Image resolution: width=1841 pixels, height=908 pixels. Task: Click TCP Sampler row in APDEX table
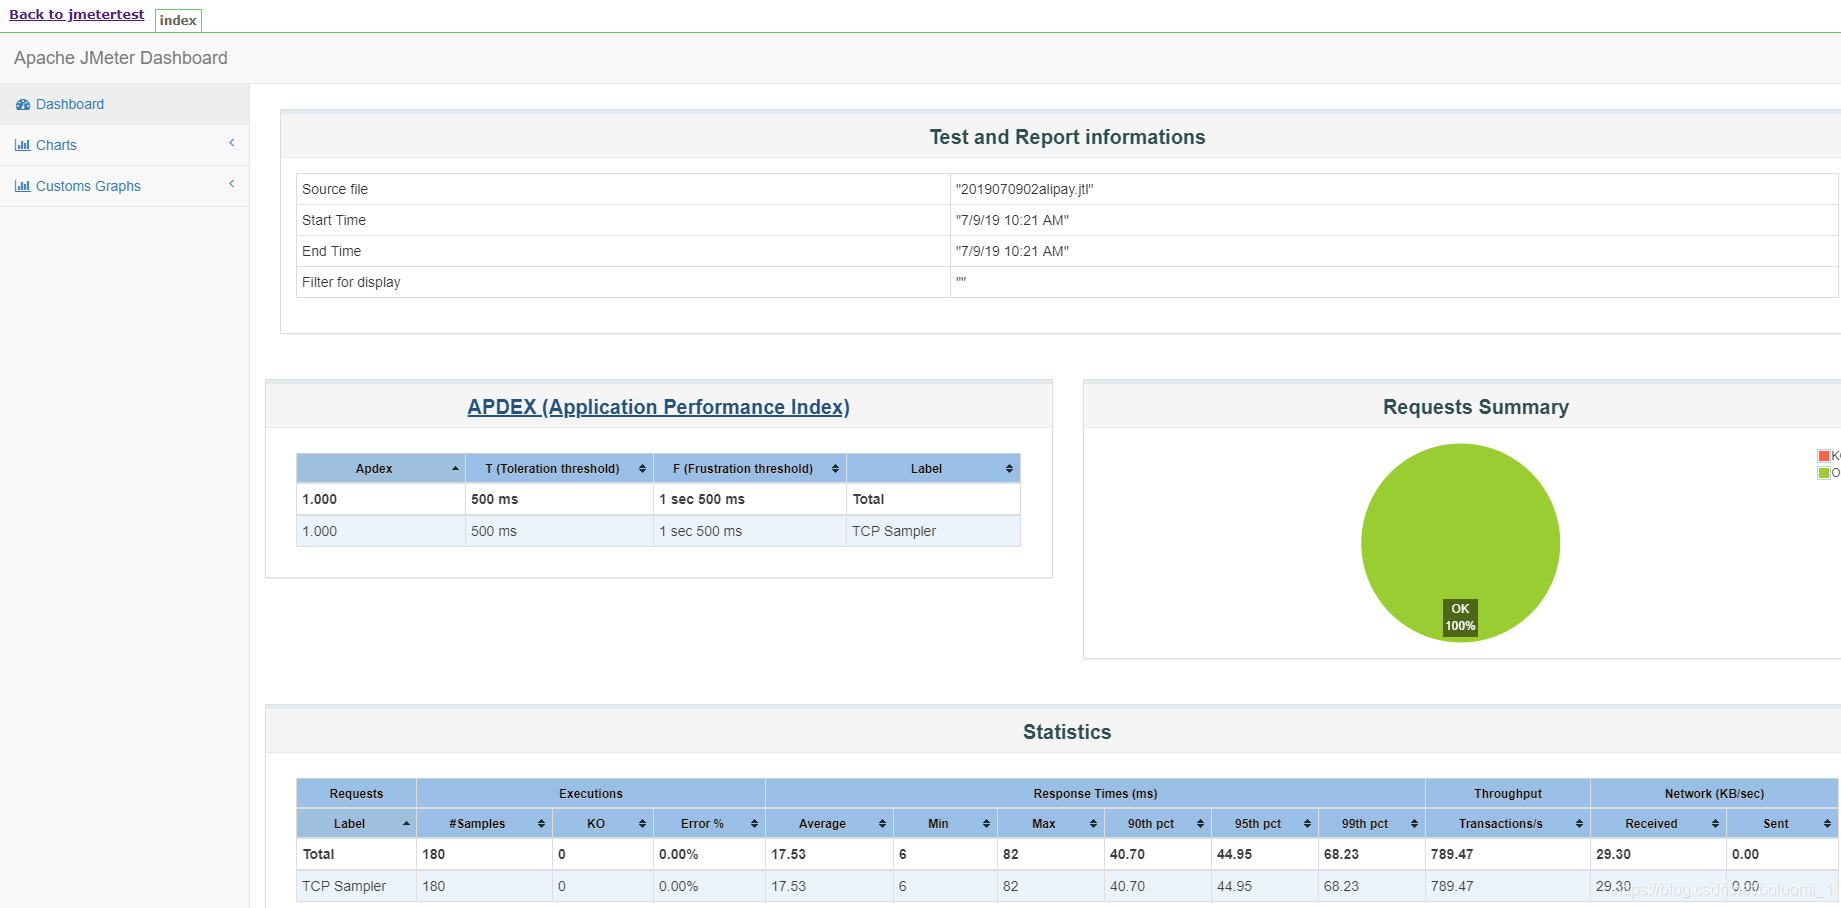pyautogui.click(x=658, y=531)
